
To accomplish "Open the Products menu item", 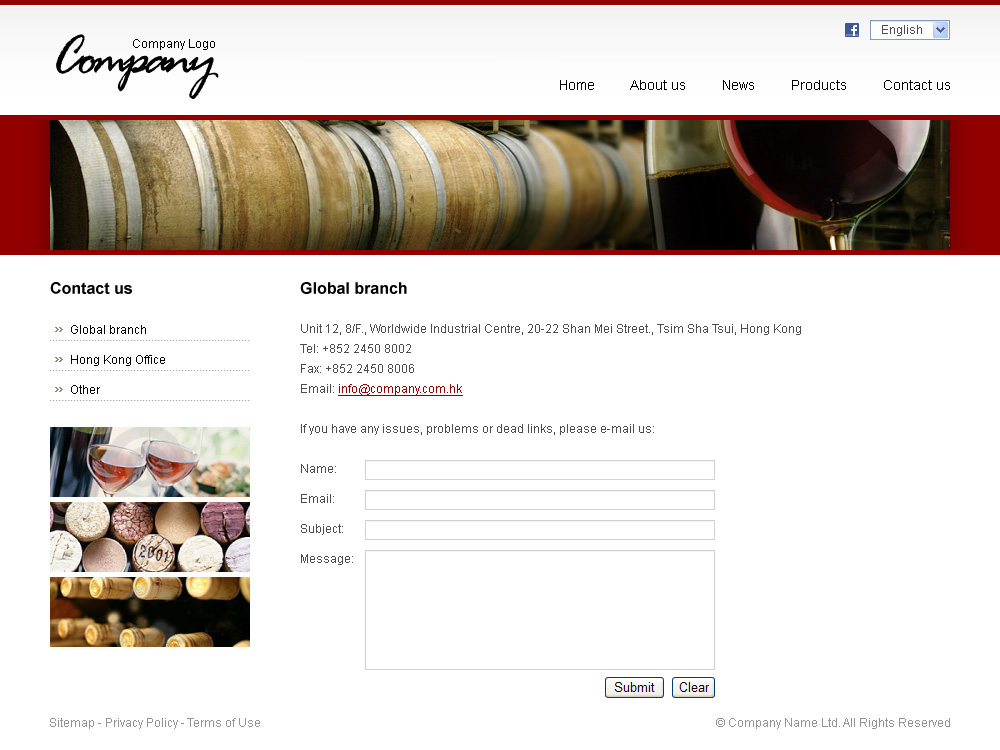I will [x=818, y=85].
